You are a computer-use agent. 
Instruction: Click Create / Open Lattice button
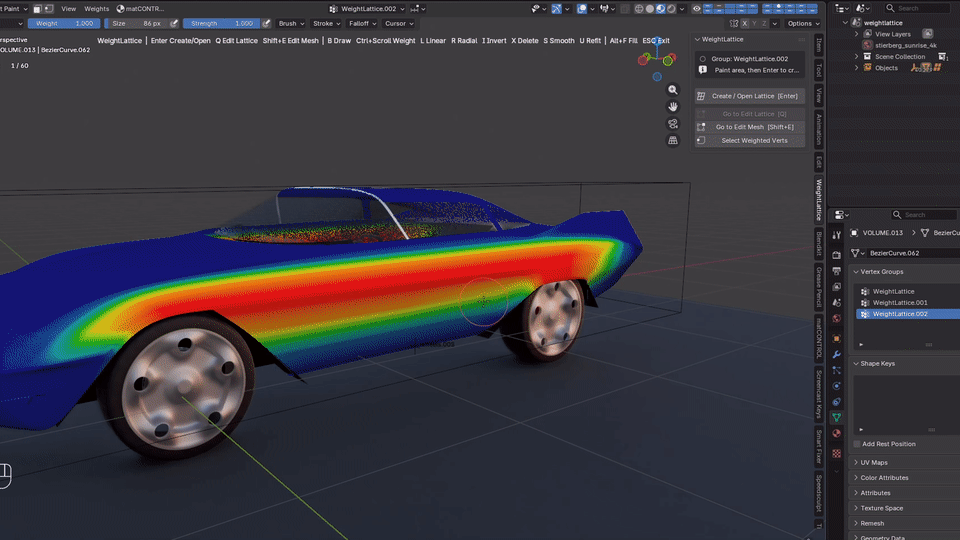tap(750, 96)
